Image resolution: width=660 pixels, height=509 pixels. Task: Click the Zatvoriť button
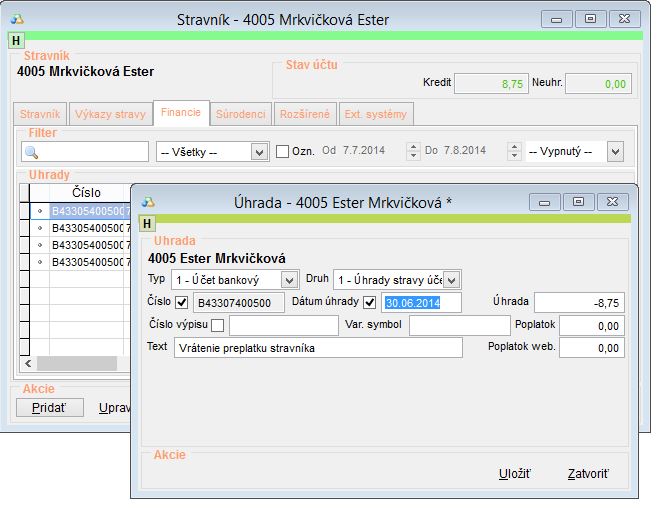coord(587,474)
